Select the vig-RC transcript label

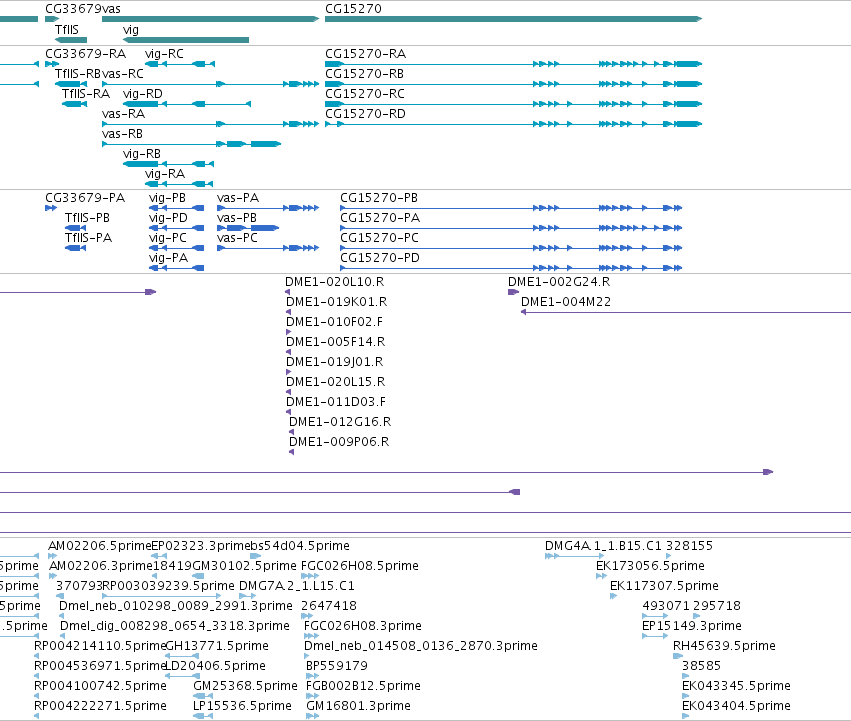(164, 54)
